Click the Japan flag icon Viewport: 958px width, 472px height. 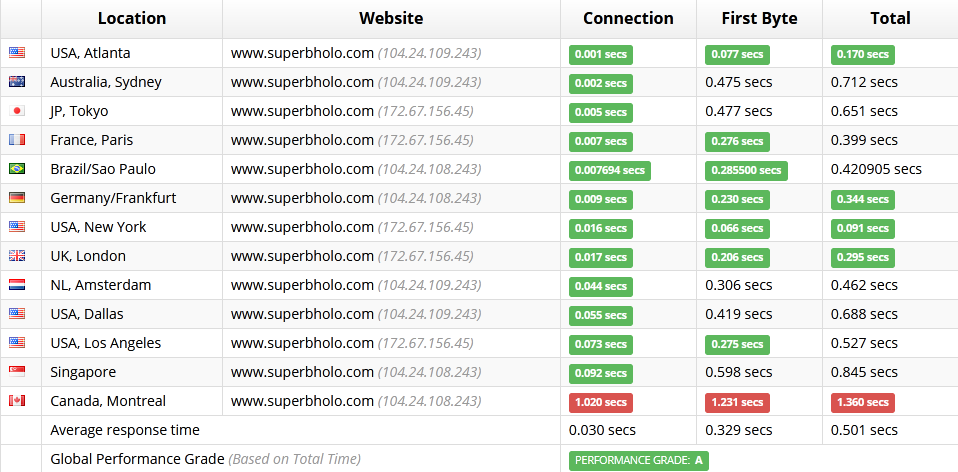(x=17, y=111)
